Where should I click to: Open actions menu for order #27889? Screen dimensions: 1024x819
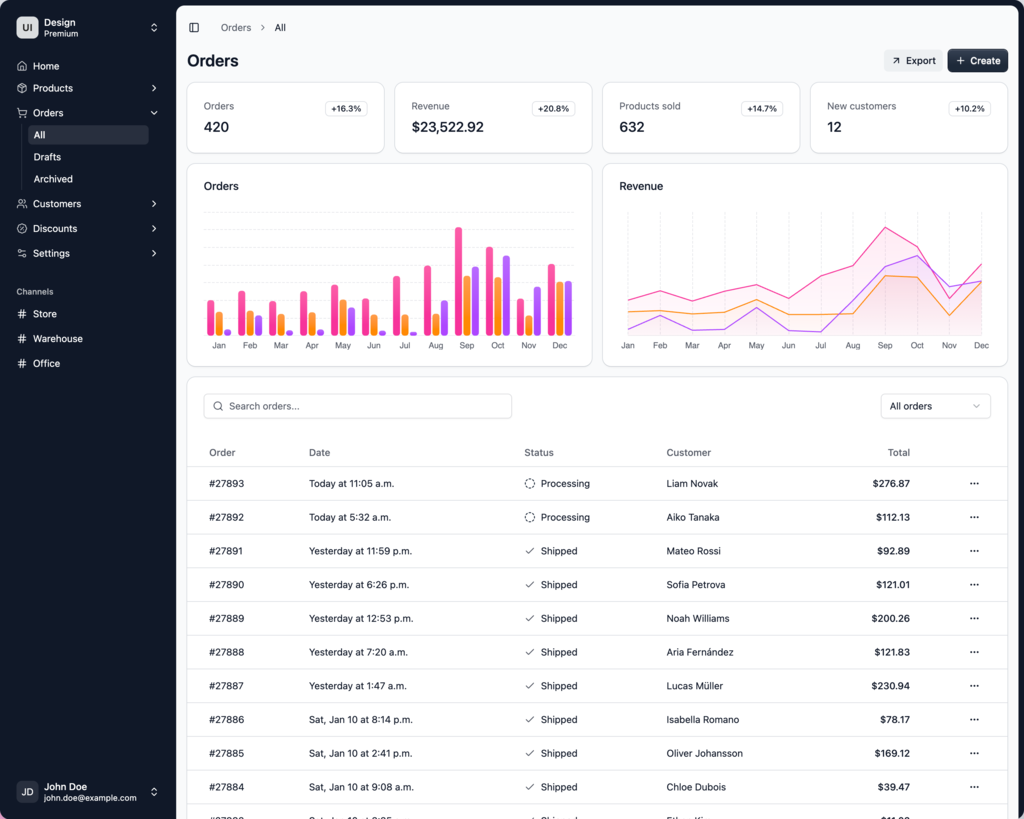point(974,619)
